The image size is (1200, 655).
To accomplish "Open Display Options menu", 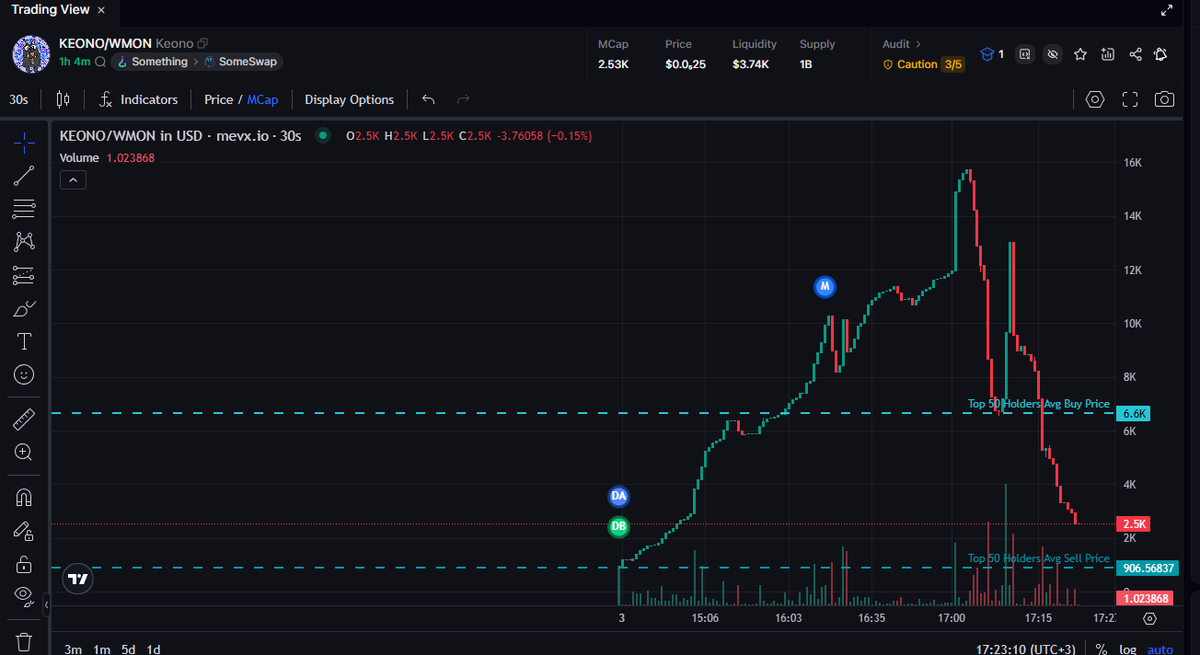I will pyautogui.click(x=349, y=99).
